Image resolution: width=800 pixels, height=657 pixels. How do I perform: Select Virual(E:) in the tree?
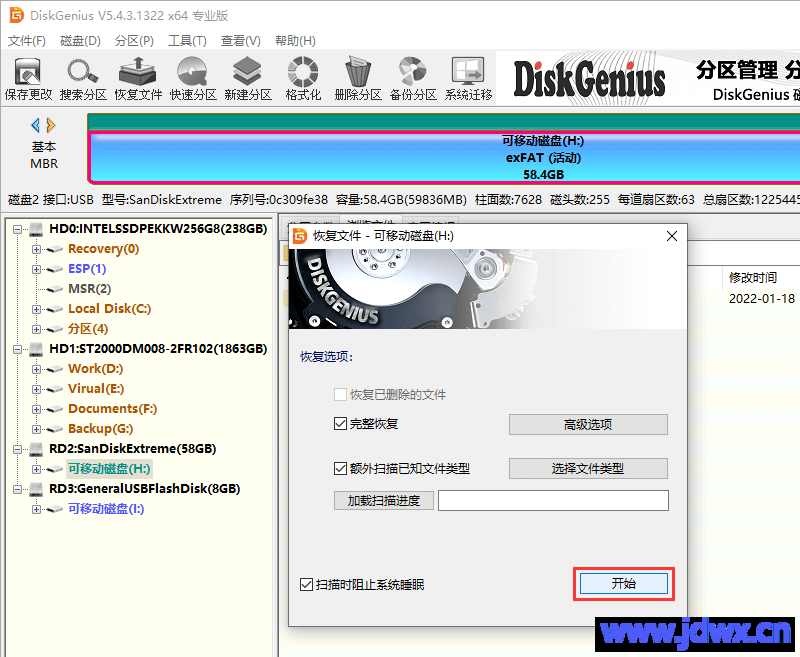[96, 389]
